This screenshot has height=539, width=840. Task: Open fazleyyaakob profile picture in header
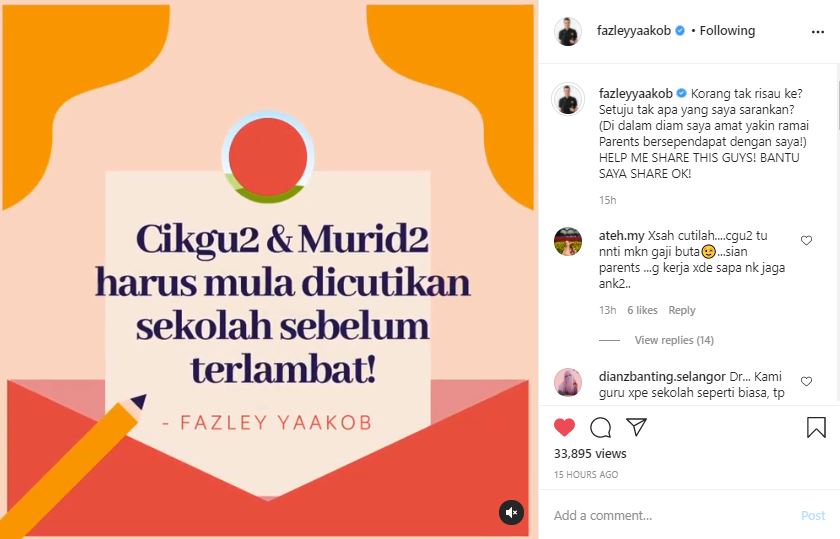(568, 31)
